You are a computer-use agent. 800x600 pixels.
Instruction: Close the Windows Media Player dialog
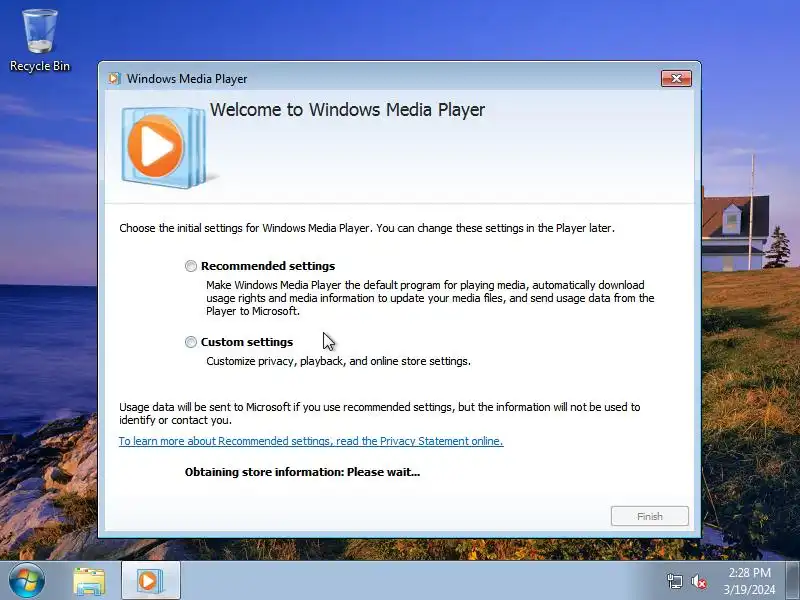[676, 79]
